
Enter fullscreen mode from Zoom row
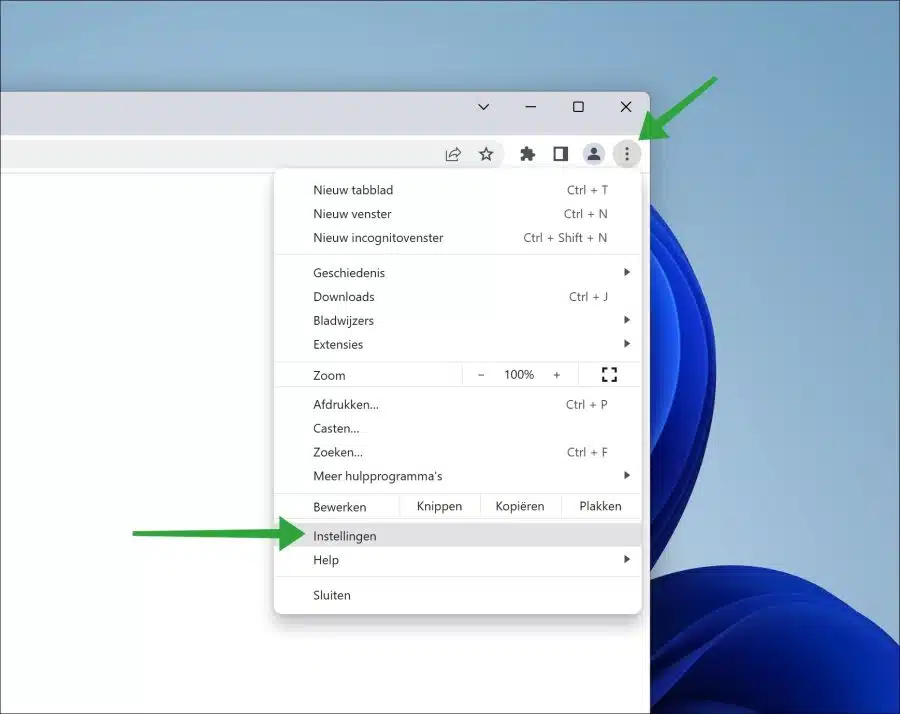tap(609, 375)
